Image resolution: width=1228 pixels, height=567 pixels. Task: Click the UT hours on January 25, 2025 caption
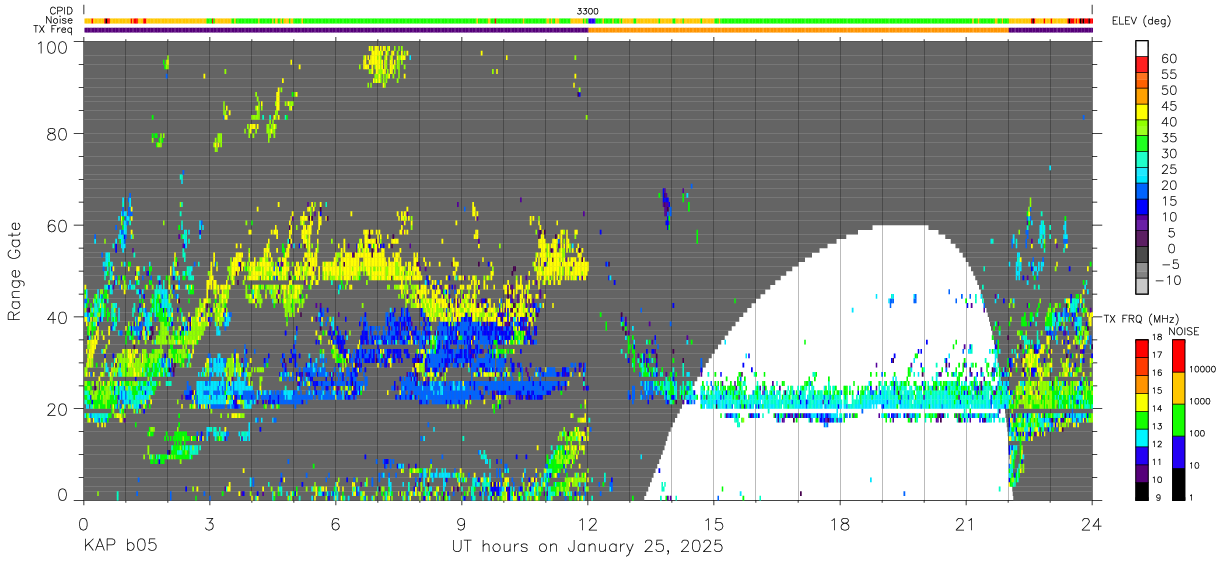tap(588, 547)
